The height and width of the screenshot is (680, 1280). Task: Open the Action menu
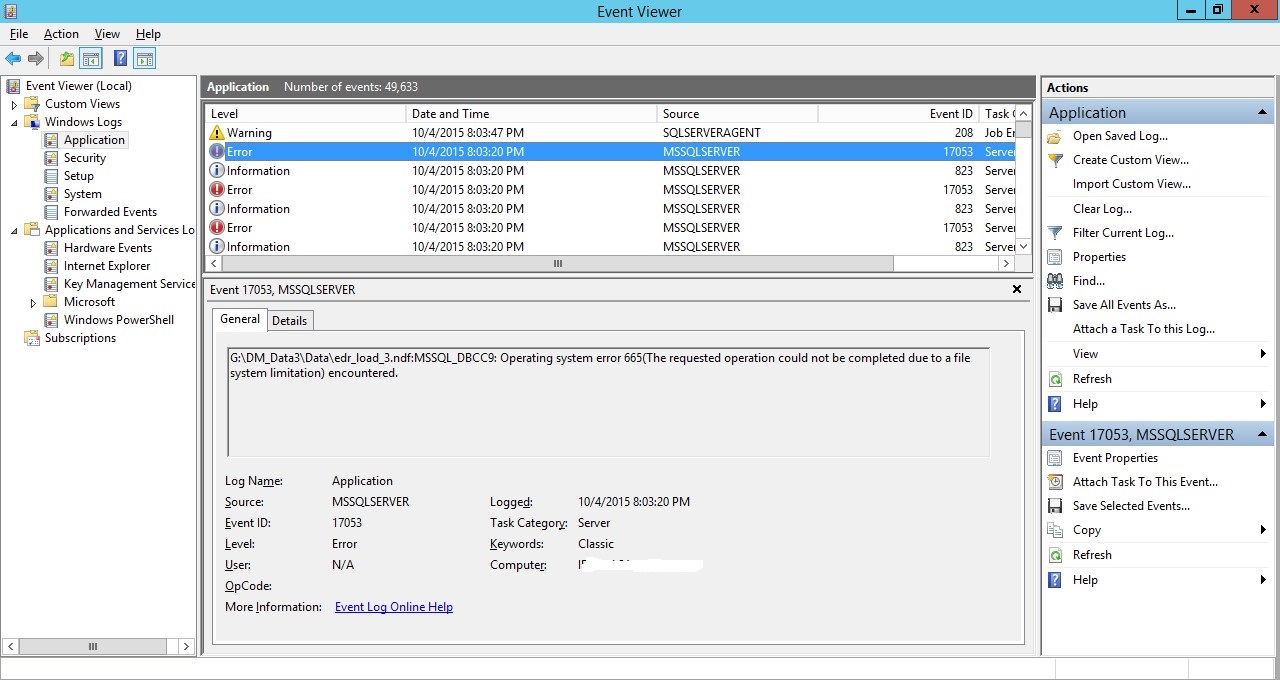pos(61,33)
